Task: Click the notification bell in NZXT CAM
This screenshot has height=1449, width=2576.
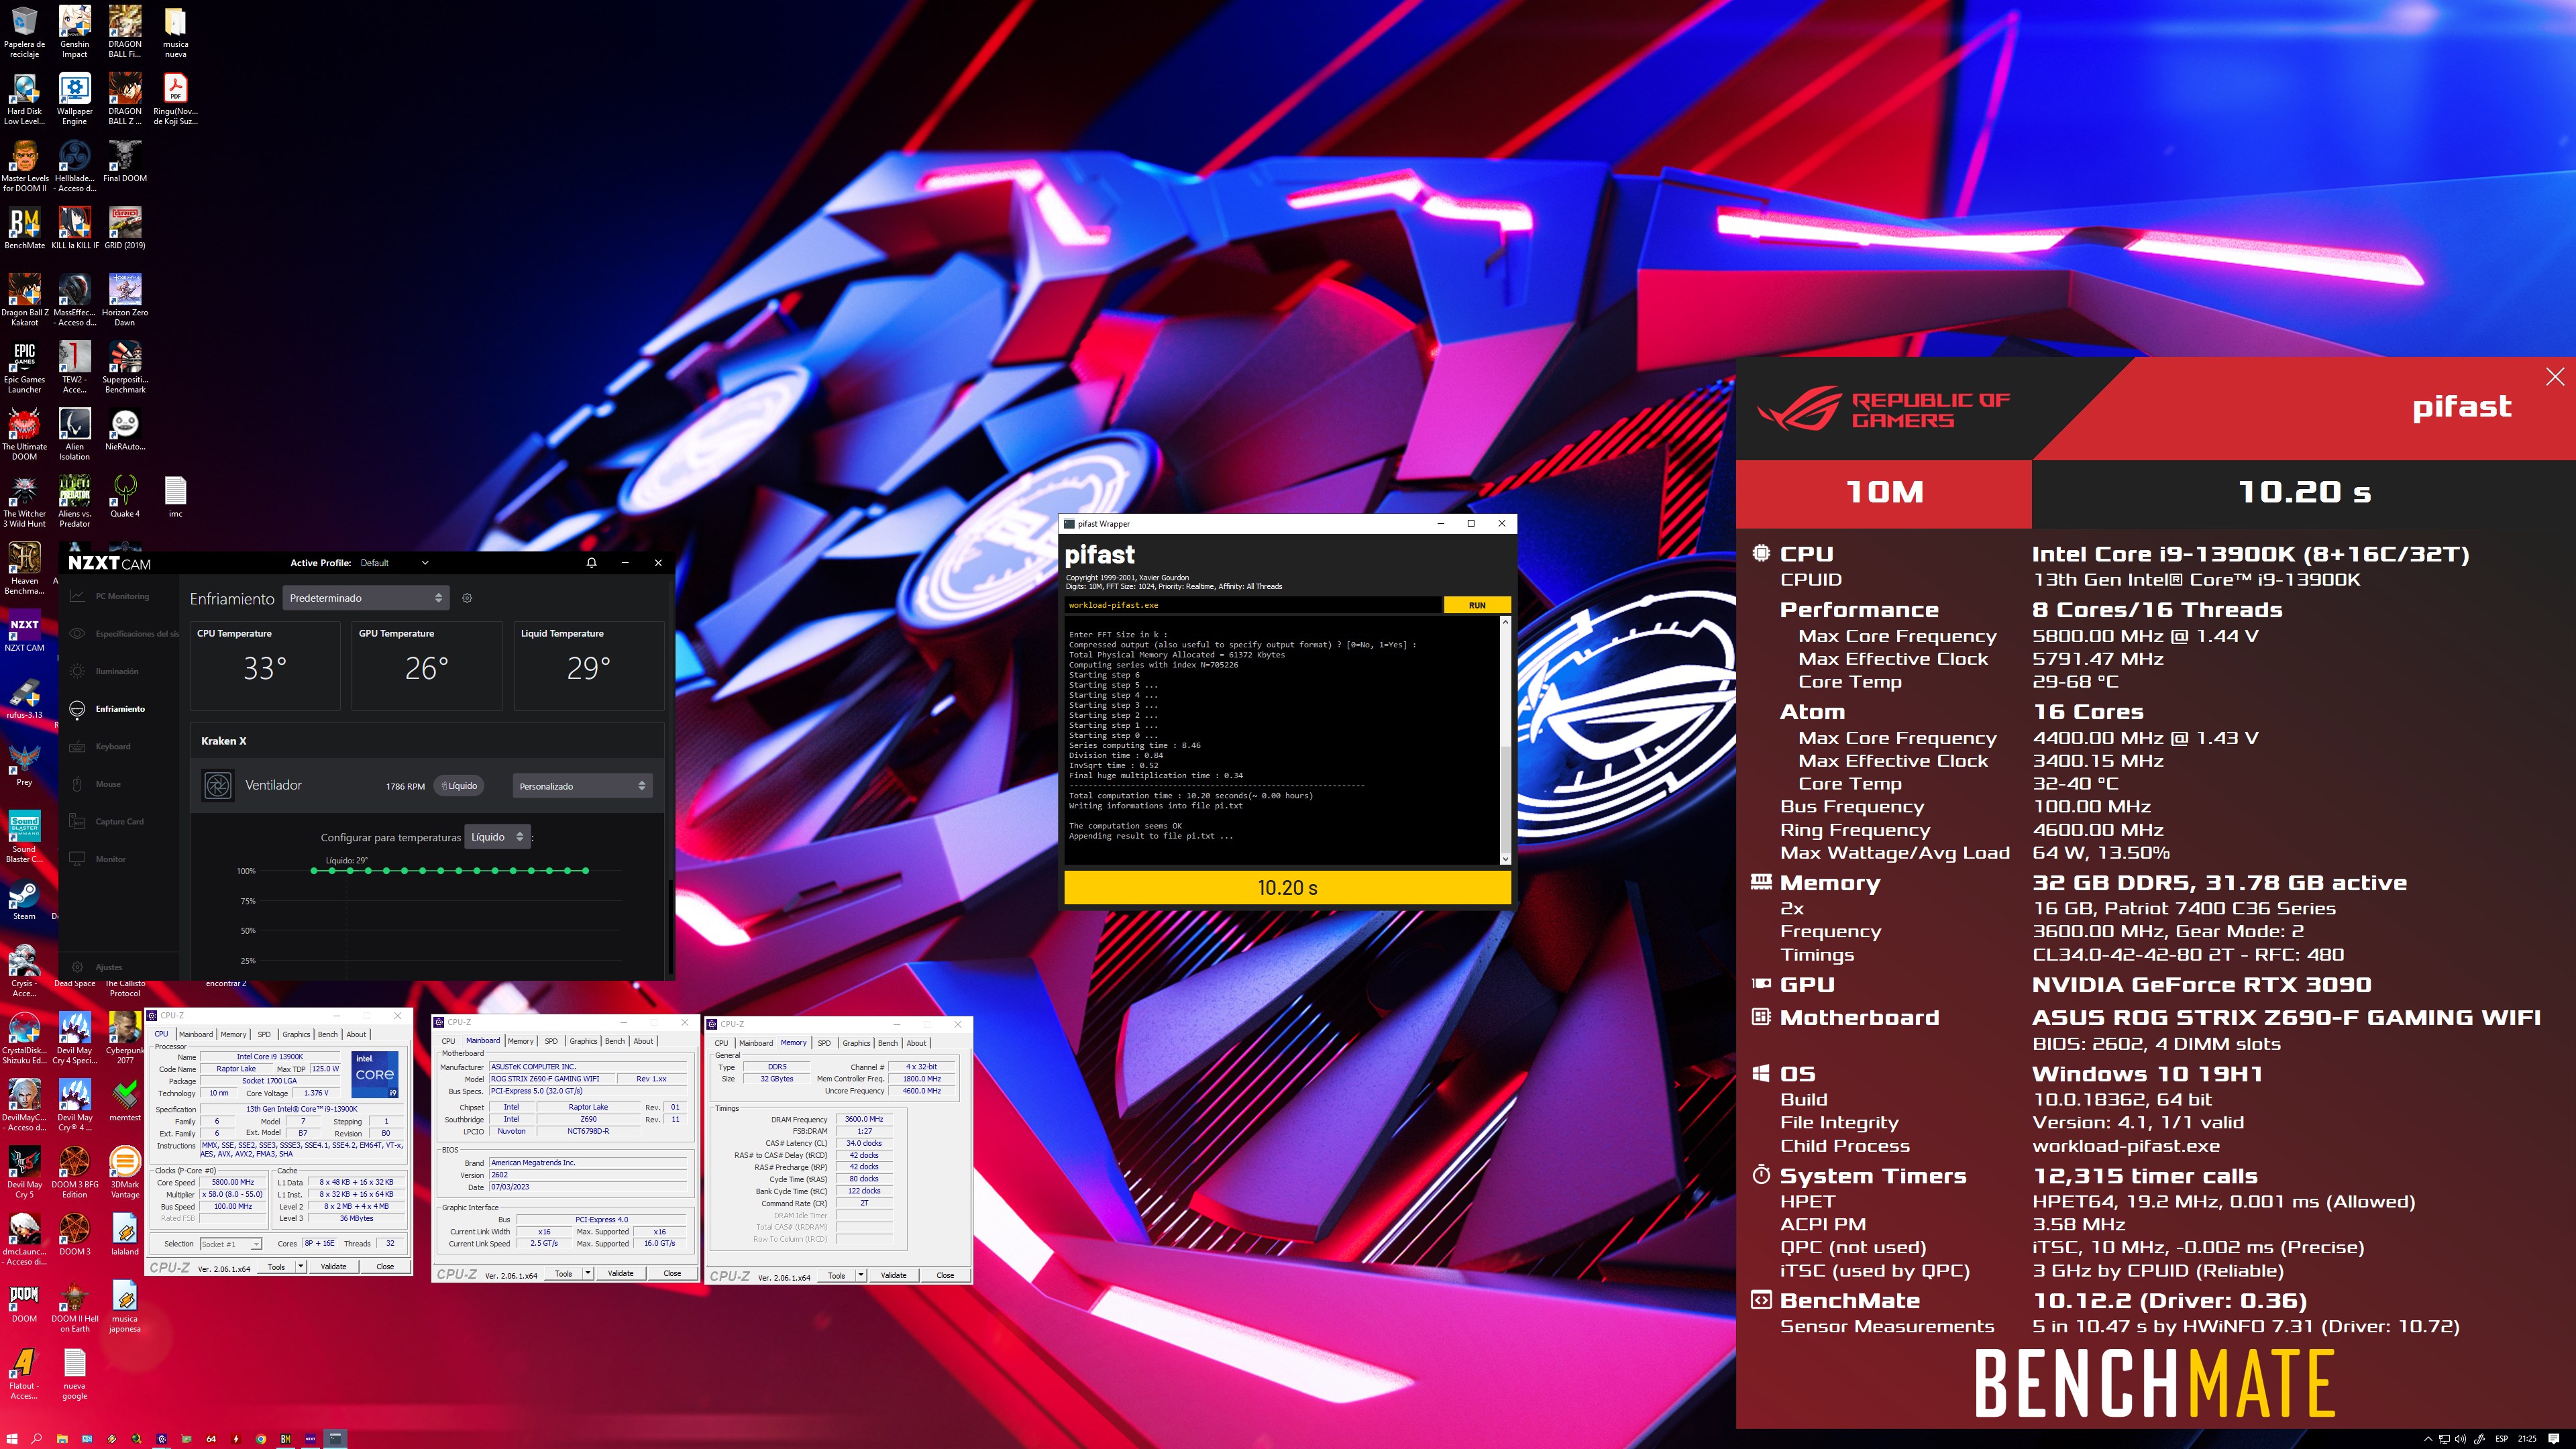Action: (591, 563)
